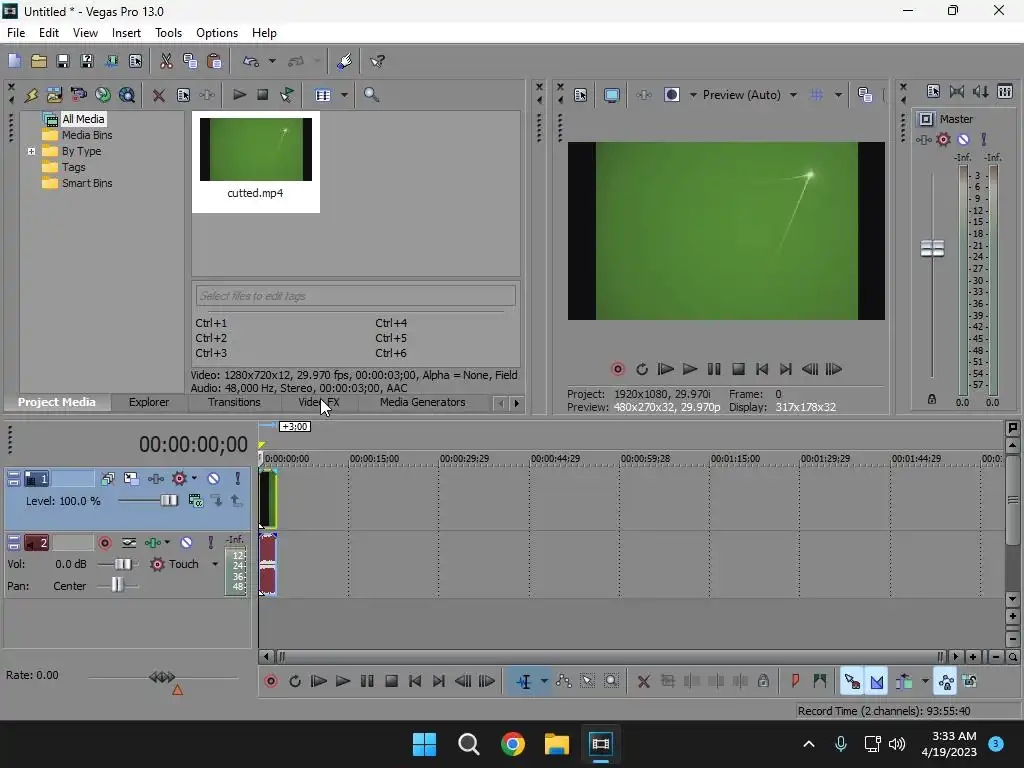1024x768 pixels.
Task: Open Split Screen View dropdown arrow
Action: coord(693,95)
